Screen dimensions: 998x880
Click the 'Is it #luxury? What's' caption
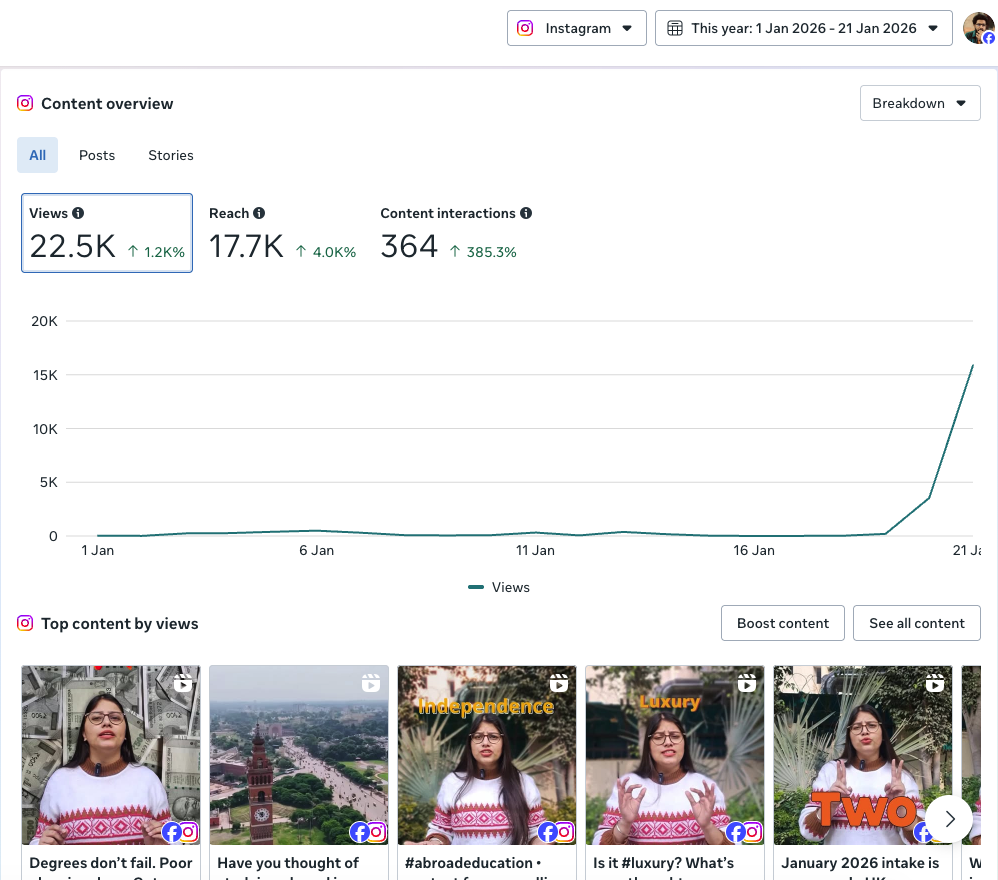click(663, 863)
